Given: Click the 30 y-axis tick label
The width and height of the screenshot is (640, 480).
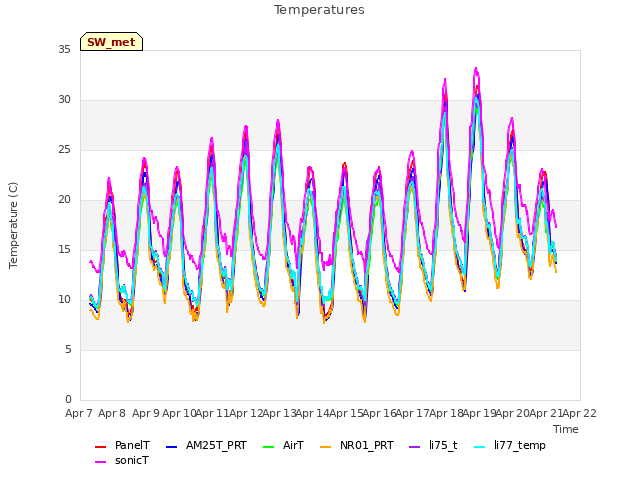Looking at the screenshot, I should tap(64, 100).
